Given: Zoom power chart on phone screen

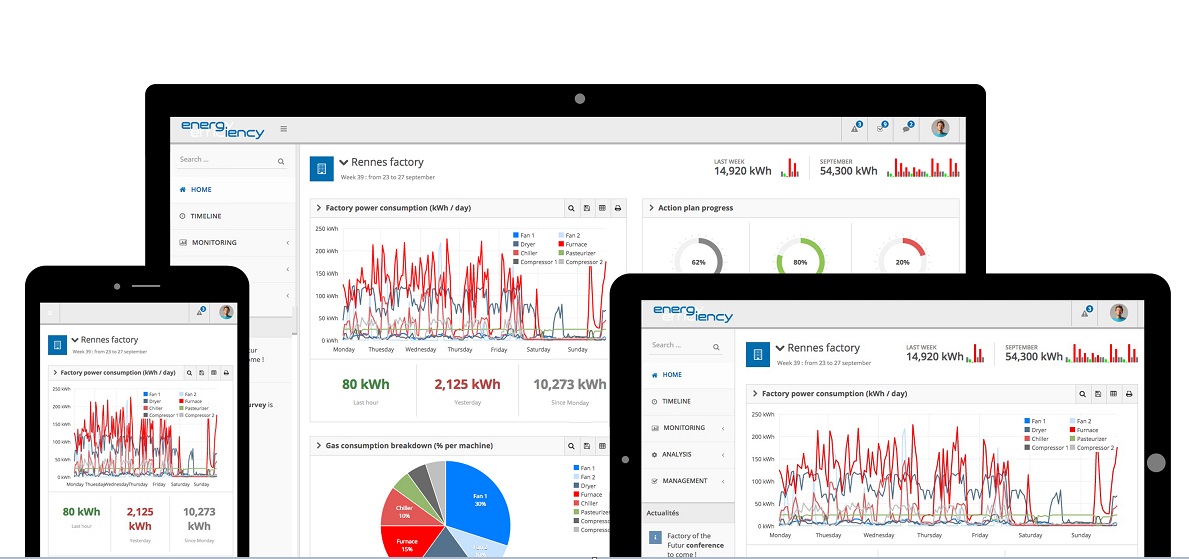Looking at the screenshot, I should (x=190, y=372).
